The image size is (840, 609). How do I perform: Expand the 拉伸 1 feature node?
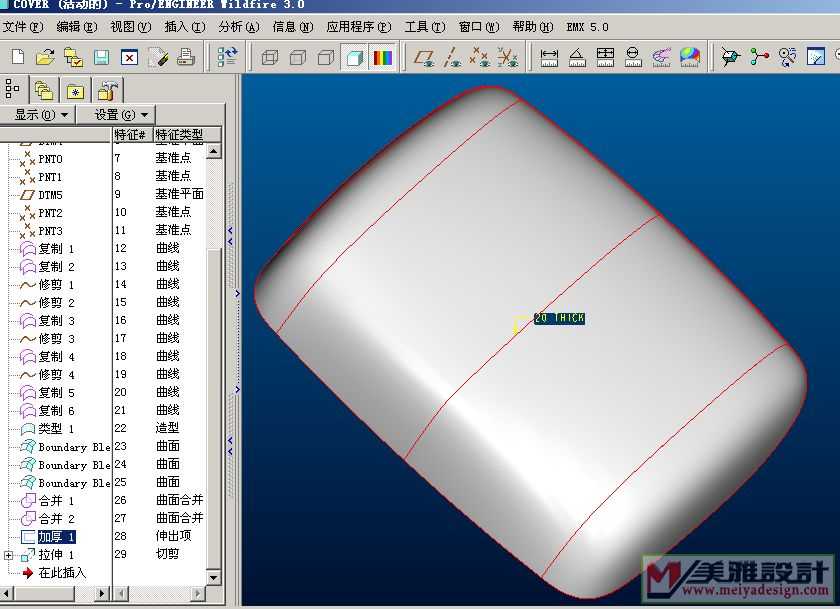pos(9,555)
